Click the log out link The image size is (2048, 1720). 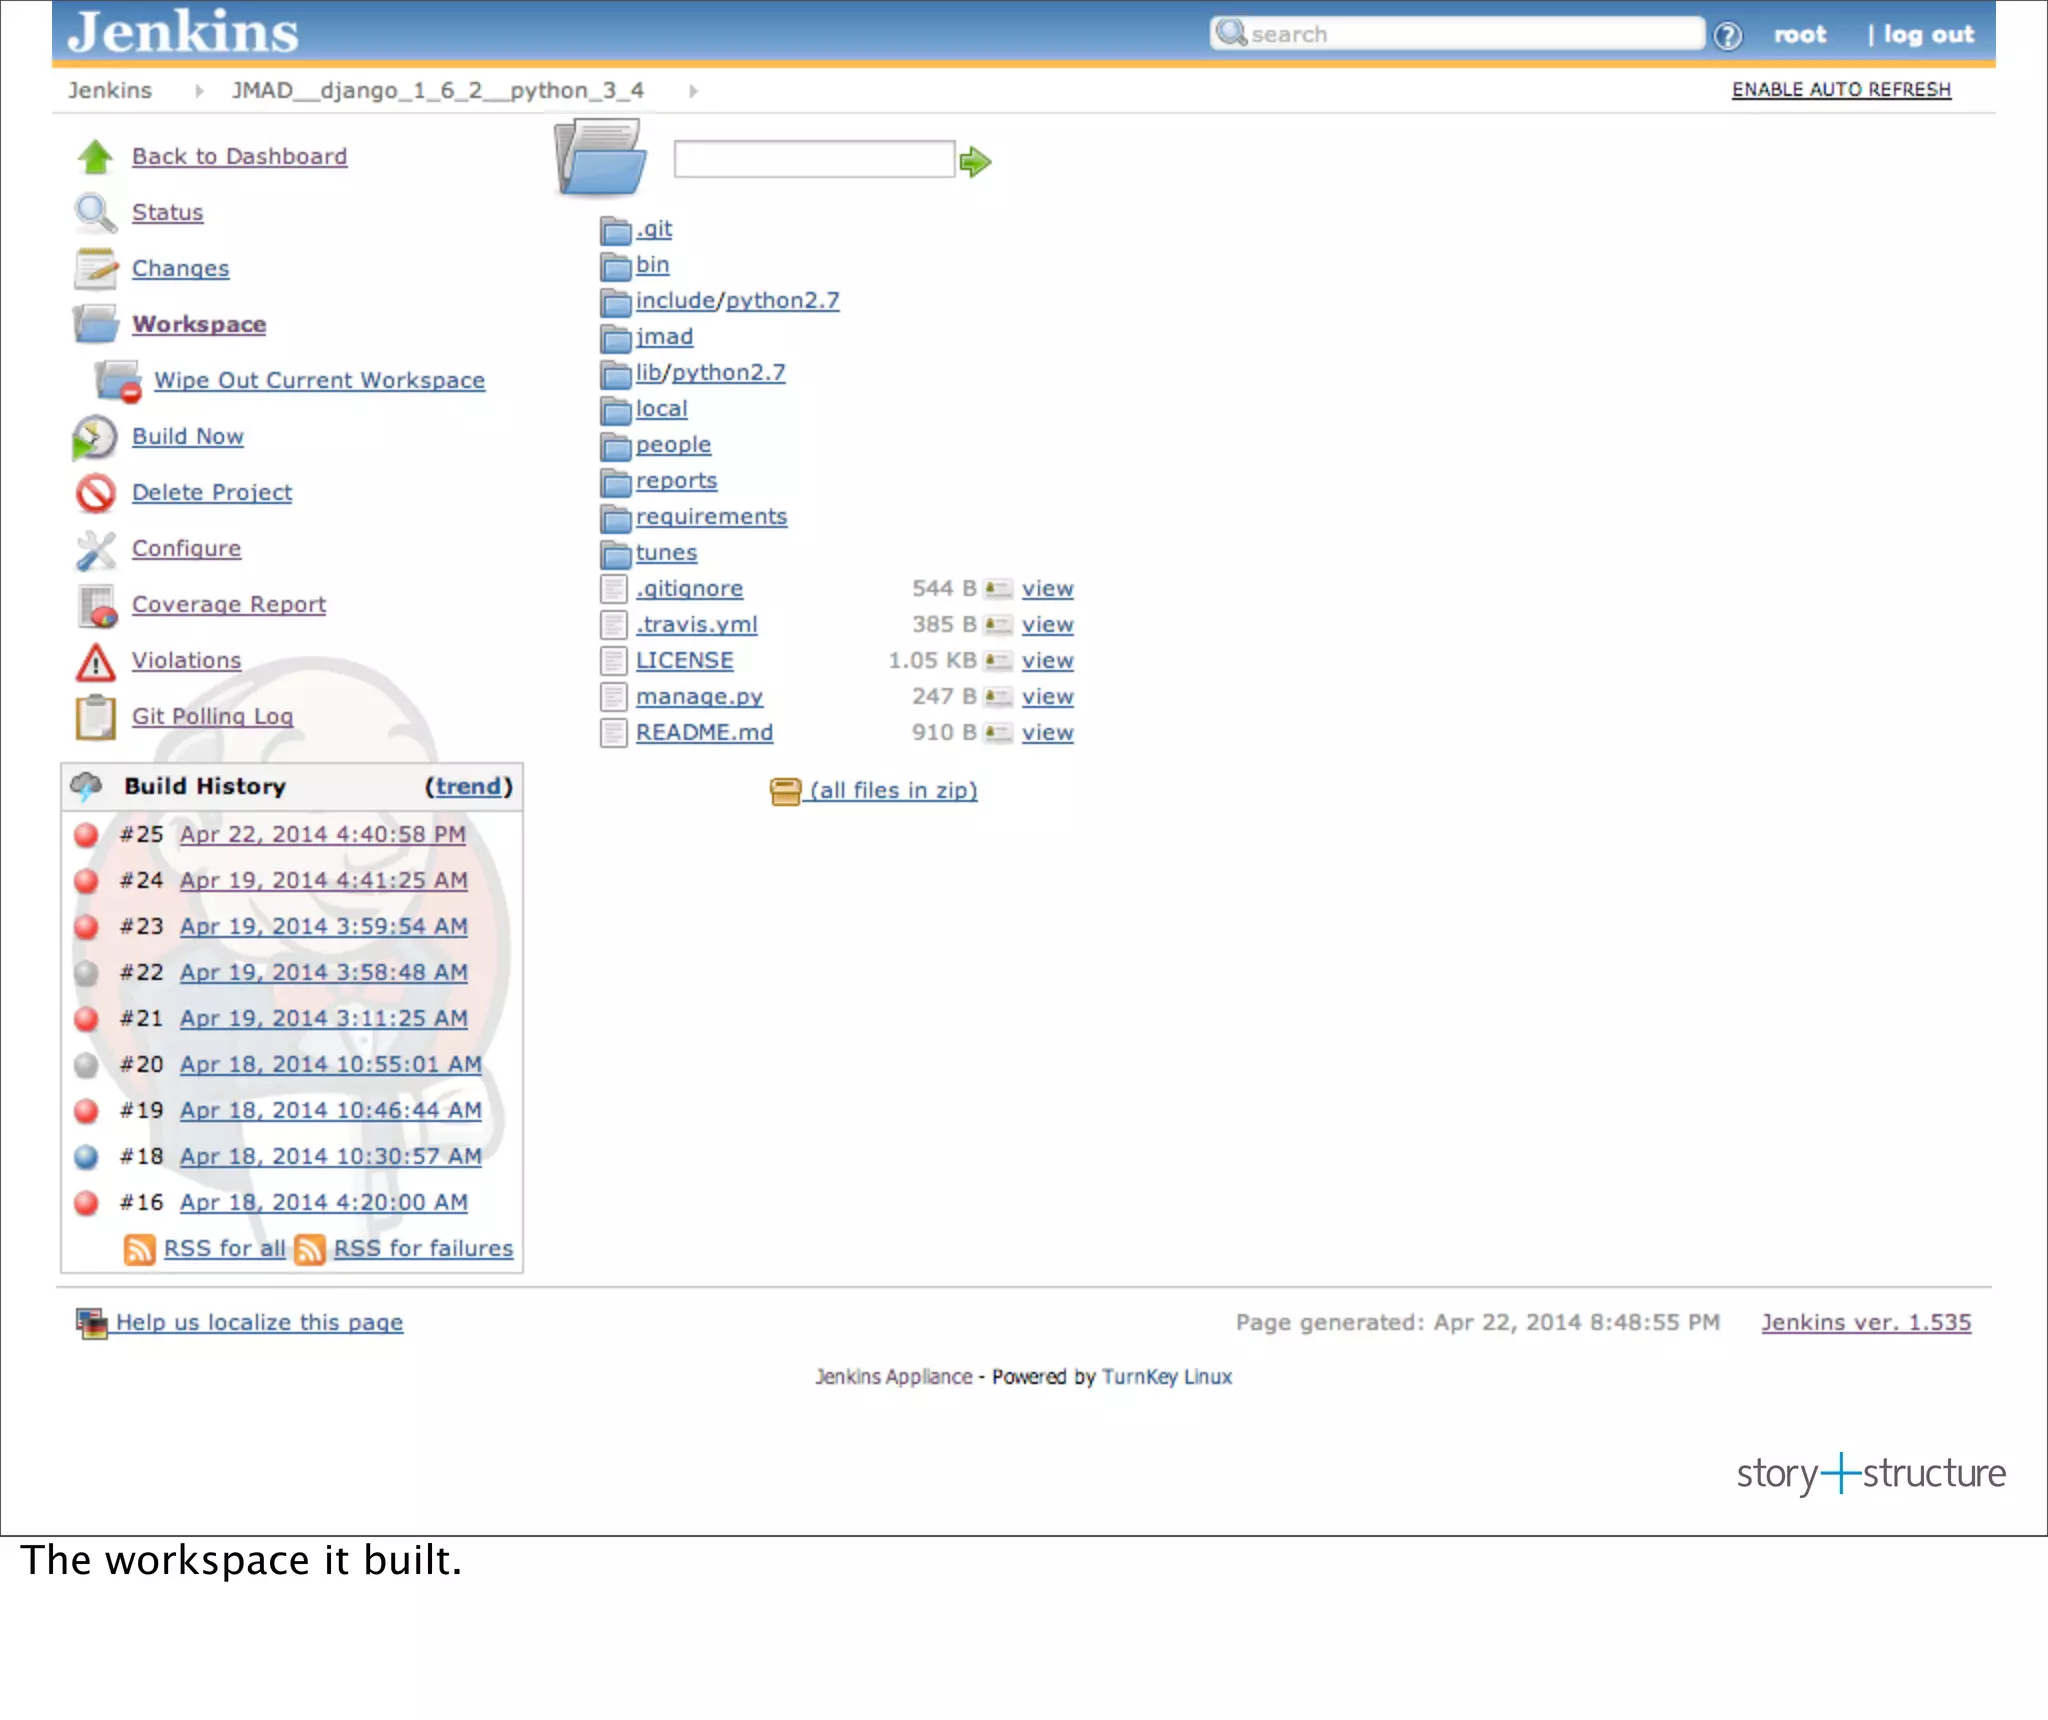point(1928,35)
